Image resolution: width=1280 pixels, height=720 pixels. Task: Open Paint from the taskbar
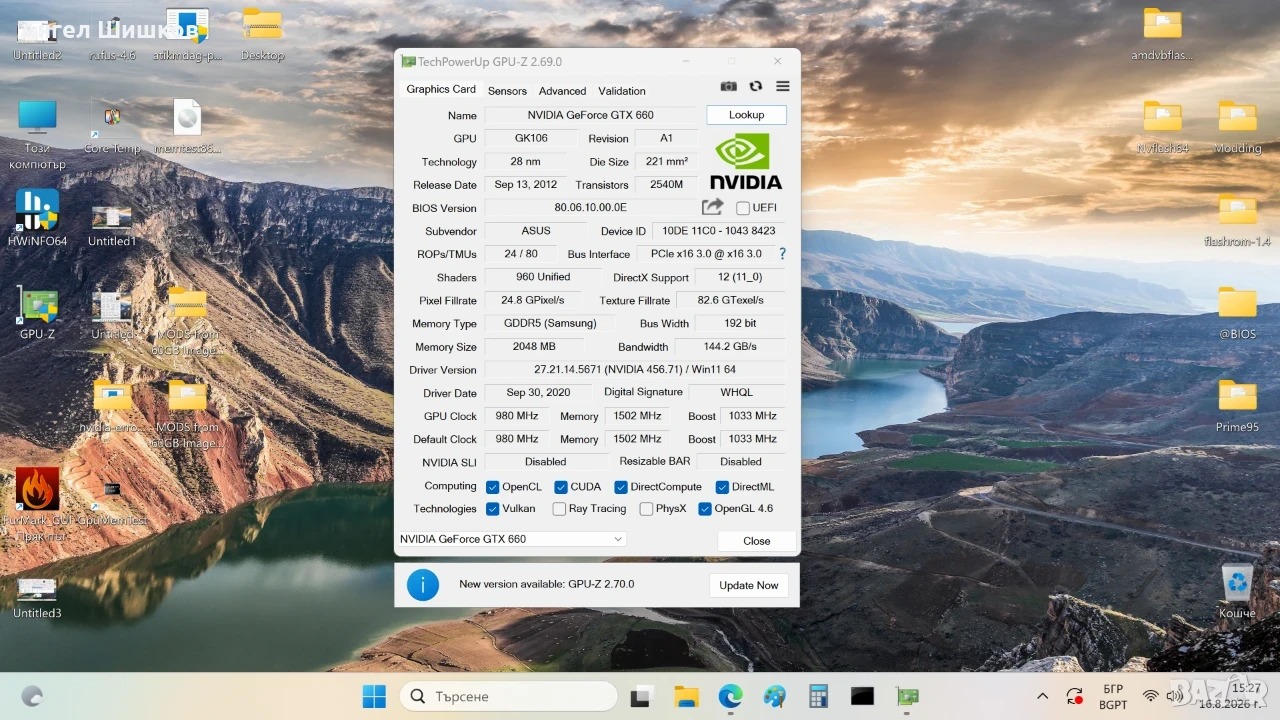tap(774, 696)
